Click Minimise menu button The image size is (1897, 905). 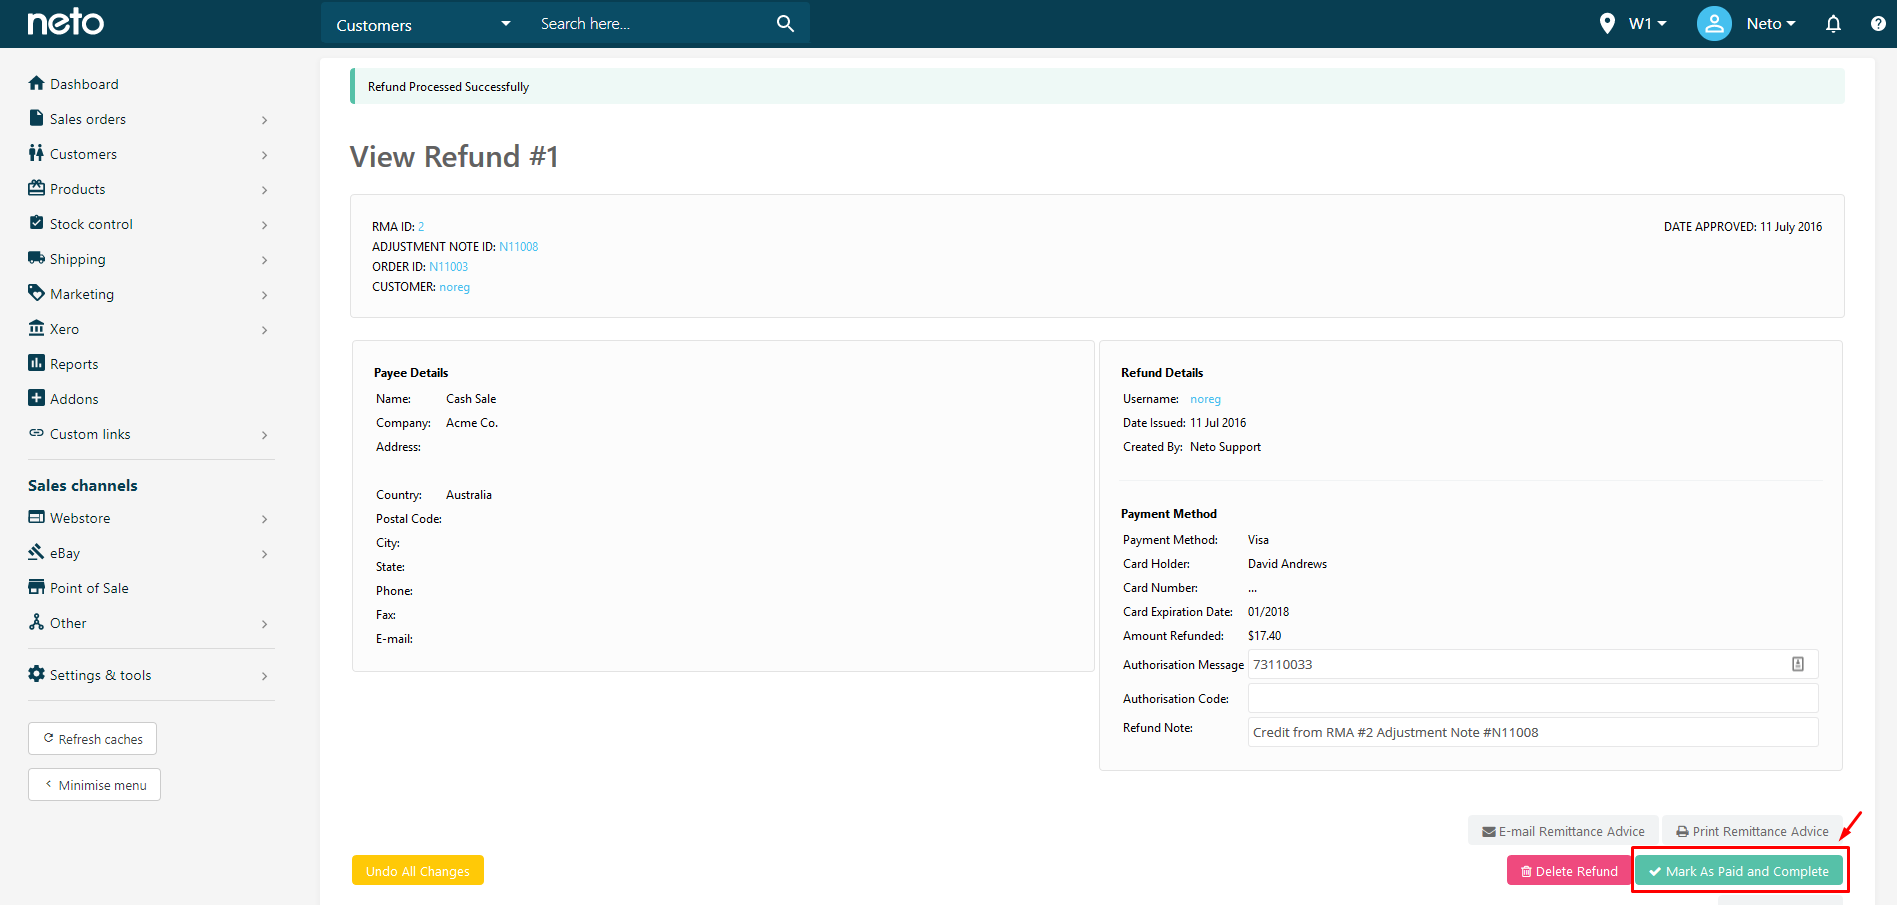click(x=95, y=785)
